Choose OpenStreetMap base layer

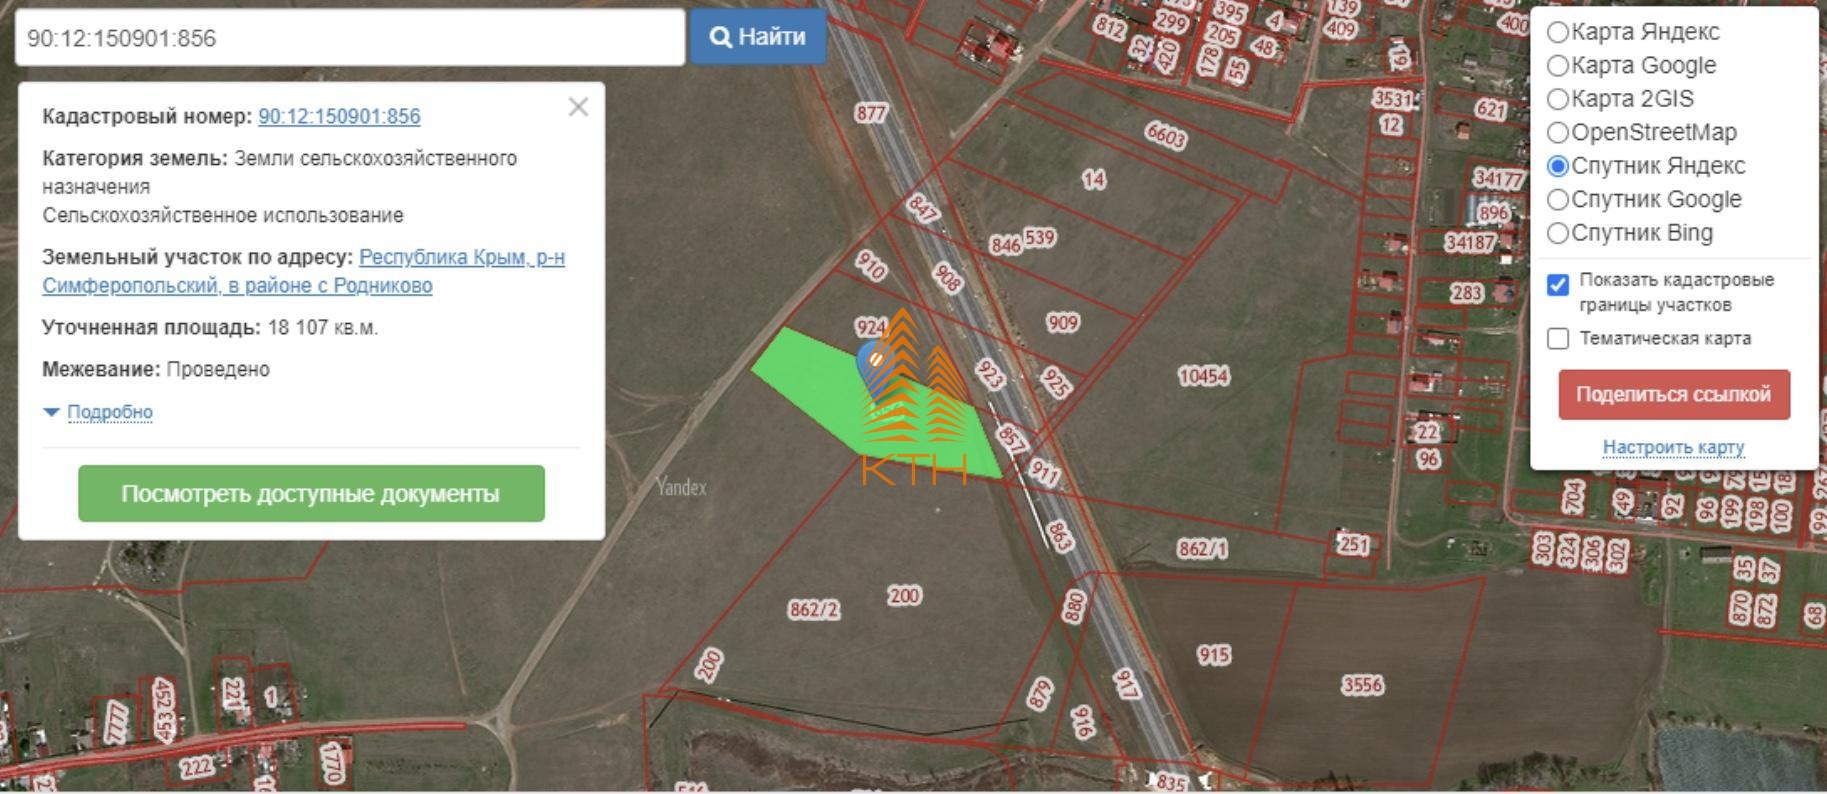[1558, 132]
